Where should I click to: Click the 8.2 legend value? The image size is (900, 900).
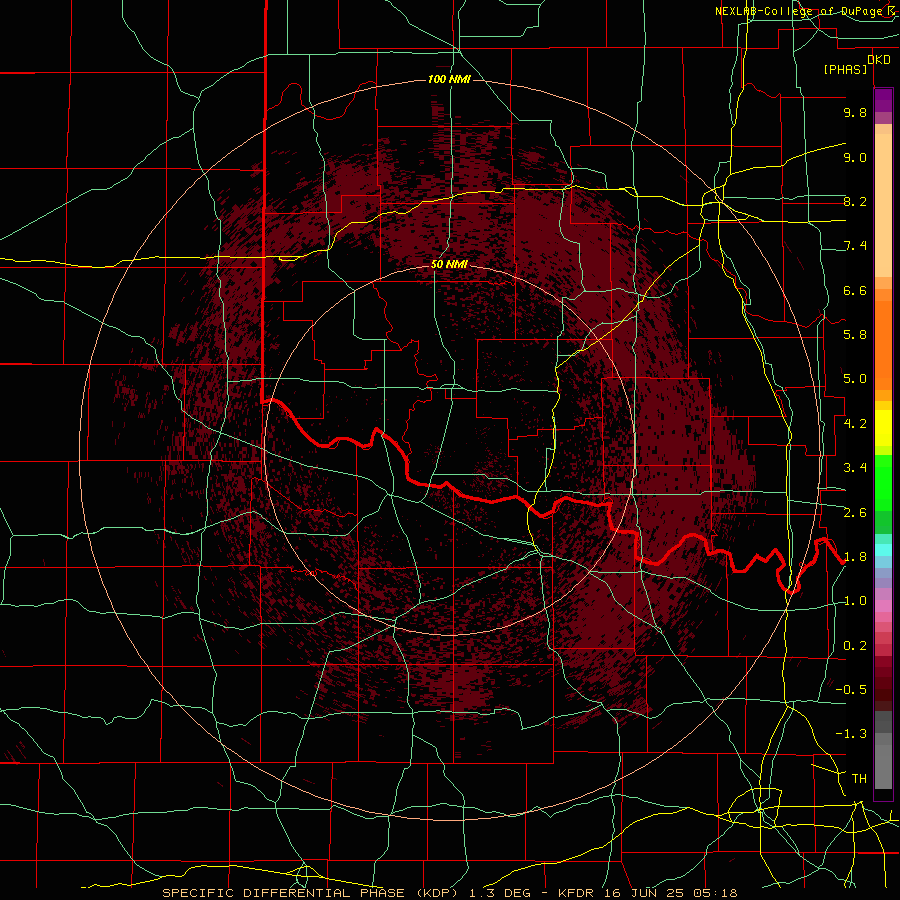[x=855, y=201]
